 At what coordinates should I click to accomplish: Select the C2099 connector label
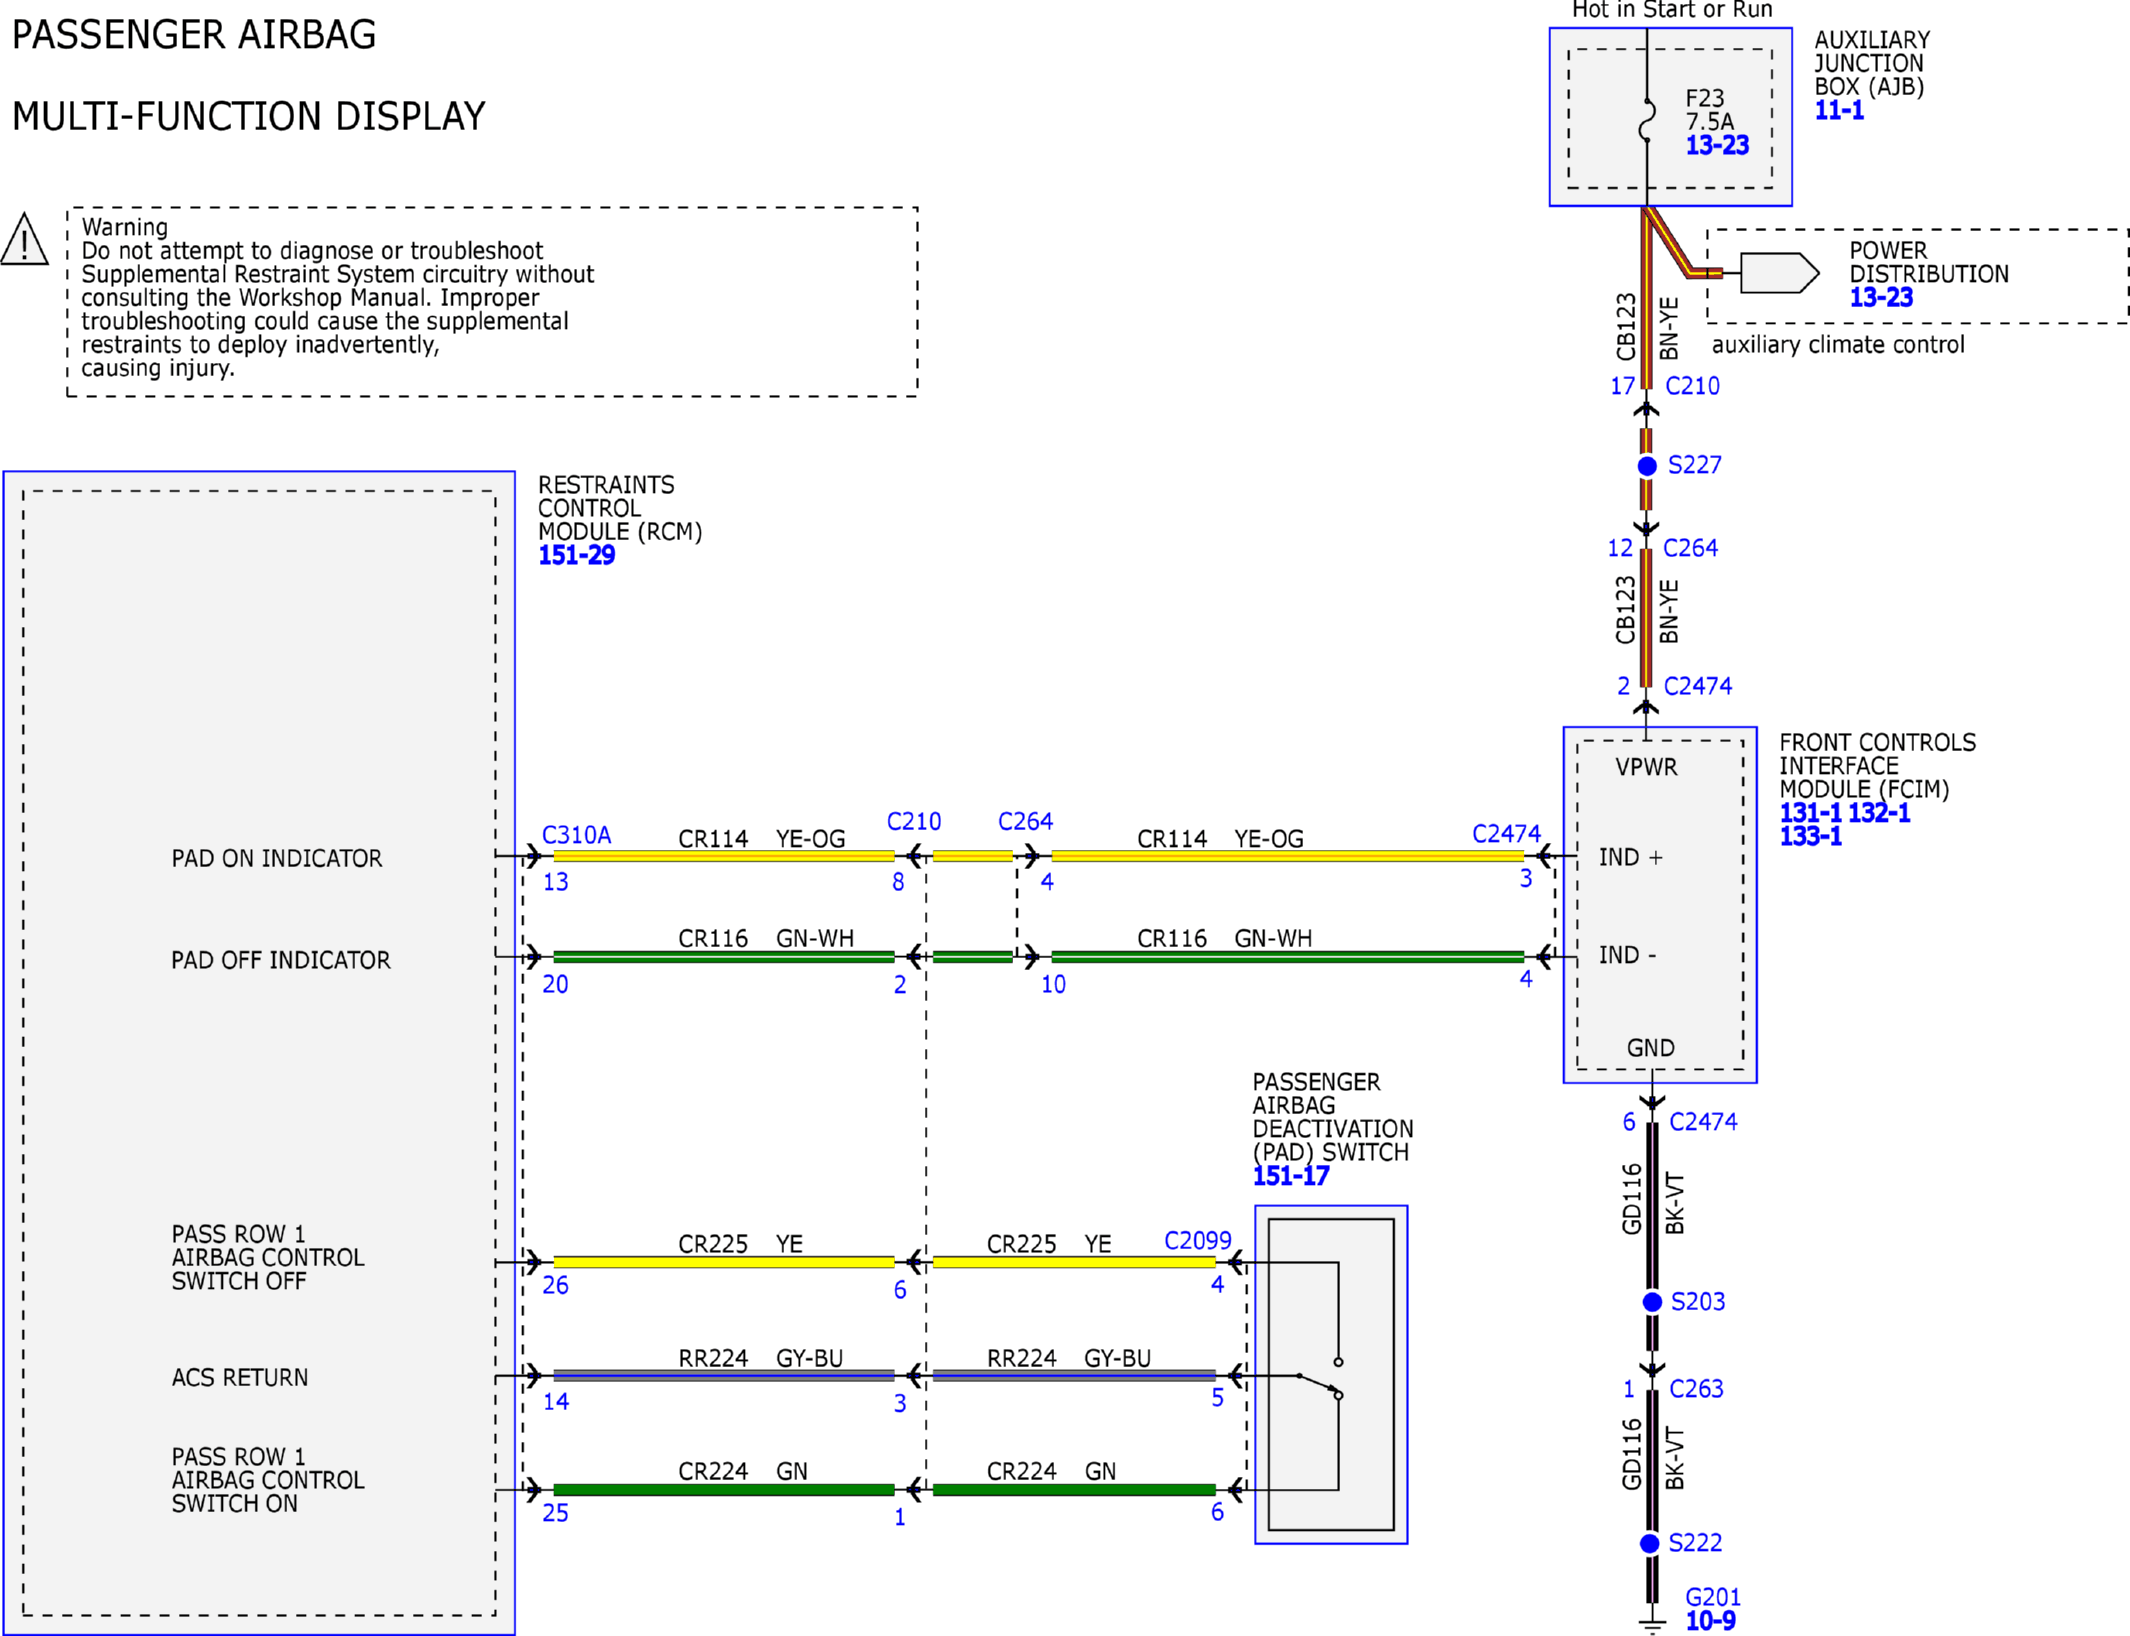coord(1197,1241)
